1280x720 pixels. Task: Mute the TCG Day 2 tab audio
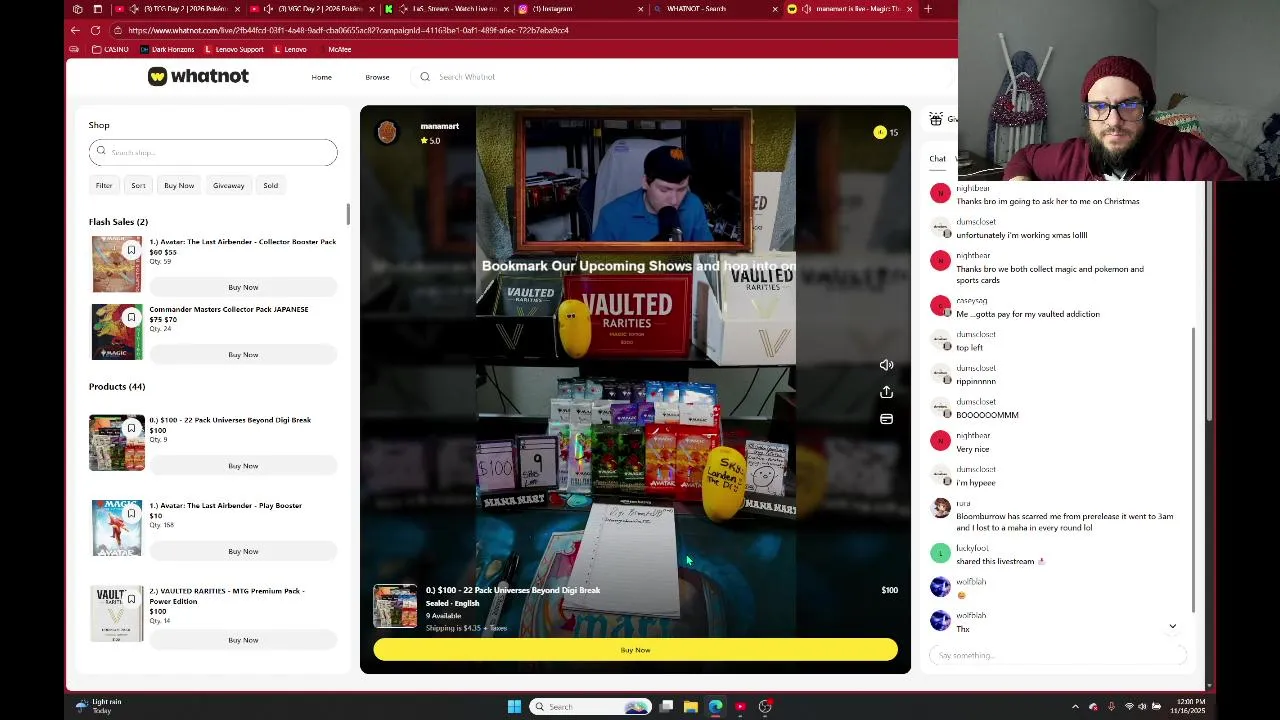point(135,9)
